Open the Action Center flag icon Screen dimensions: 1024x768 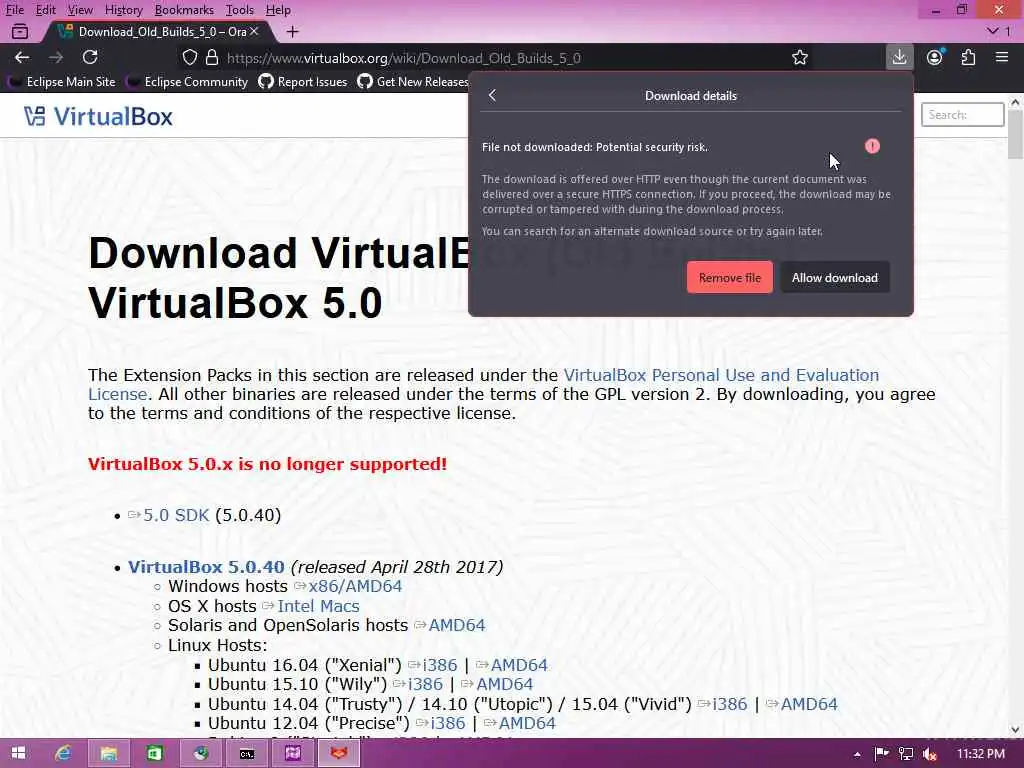(882, 754)
